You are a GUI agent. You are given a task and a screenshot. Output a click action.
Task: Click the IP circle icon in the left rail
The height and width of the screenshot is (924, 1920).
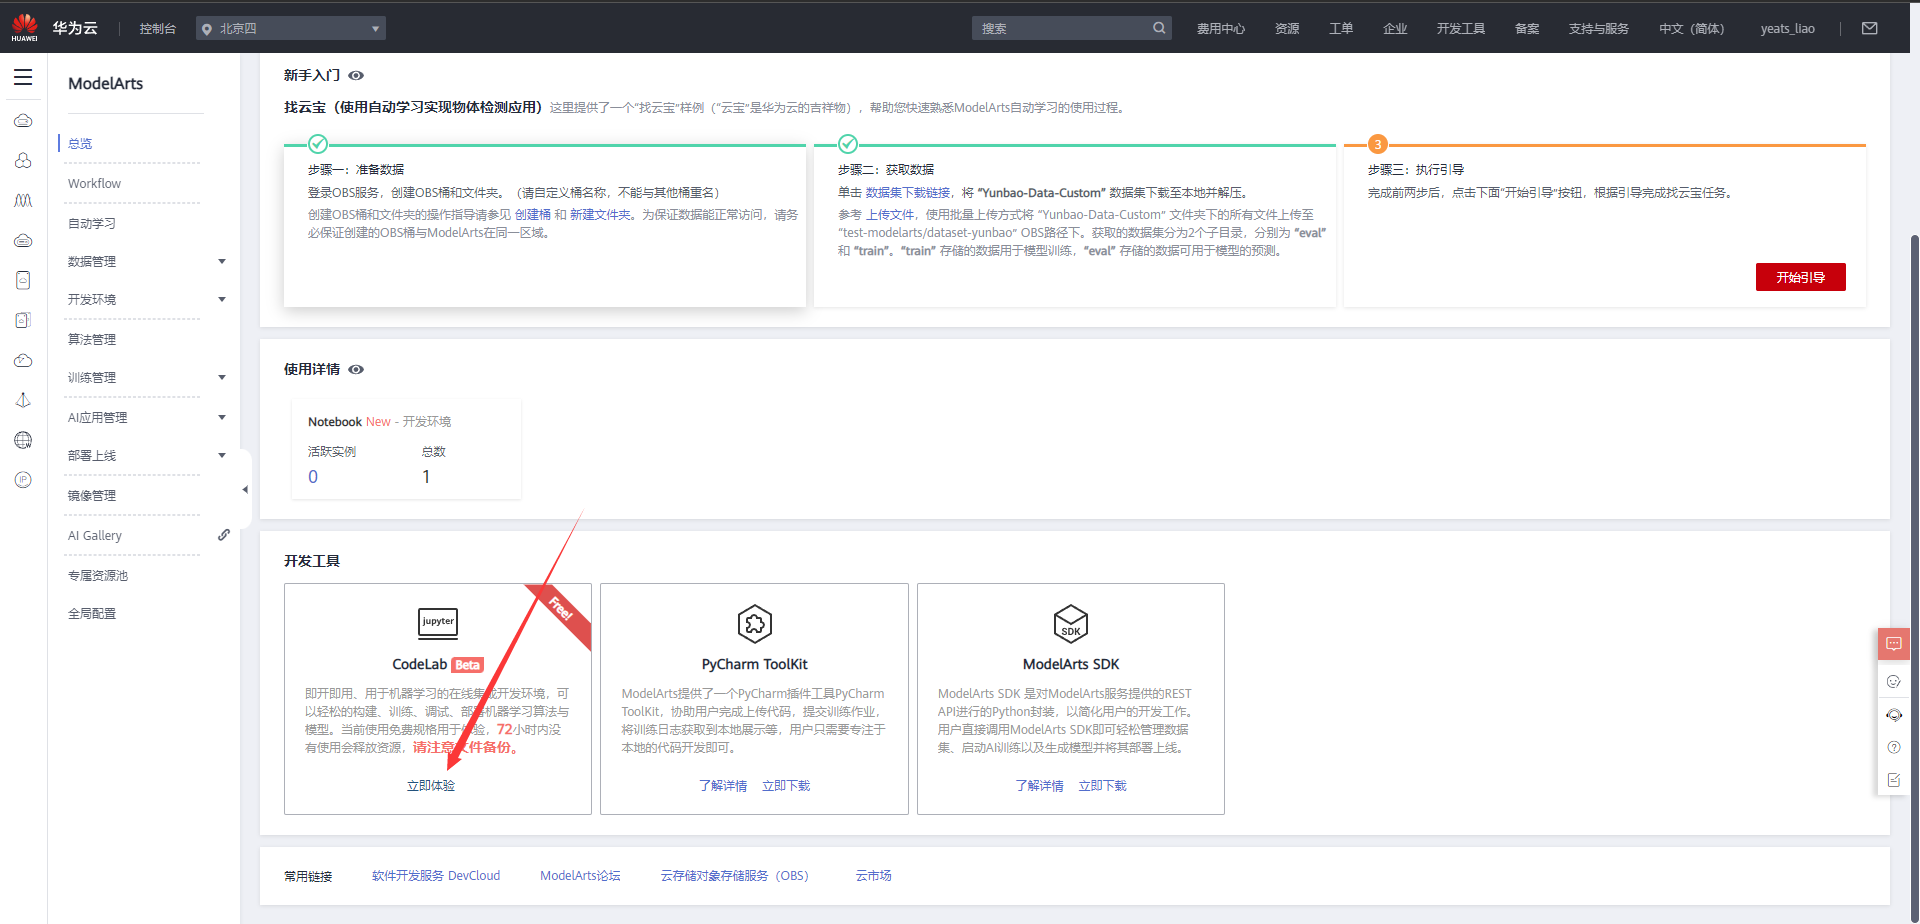(x=23, y=480)
